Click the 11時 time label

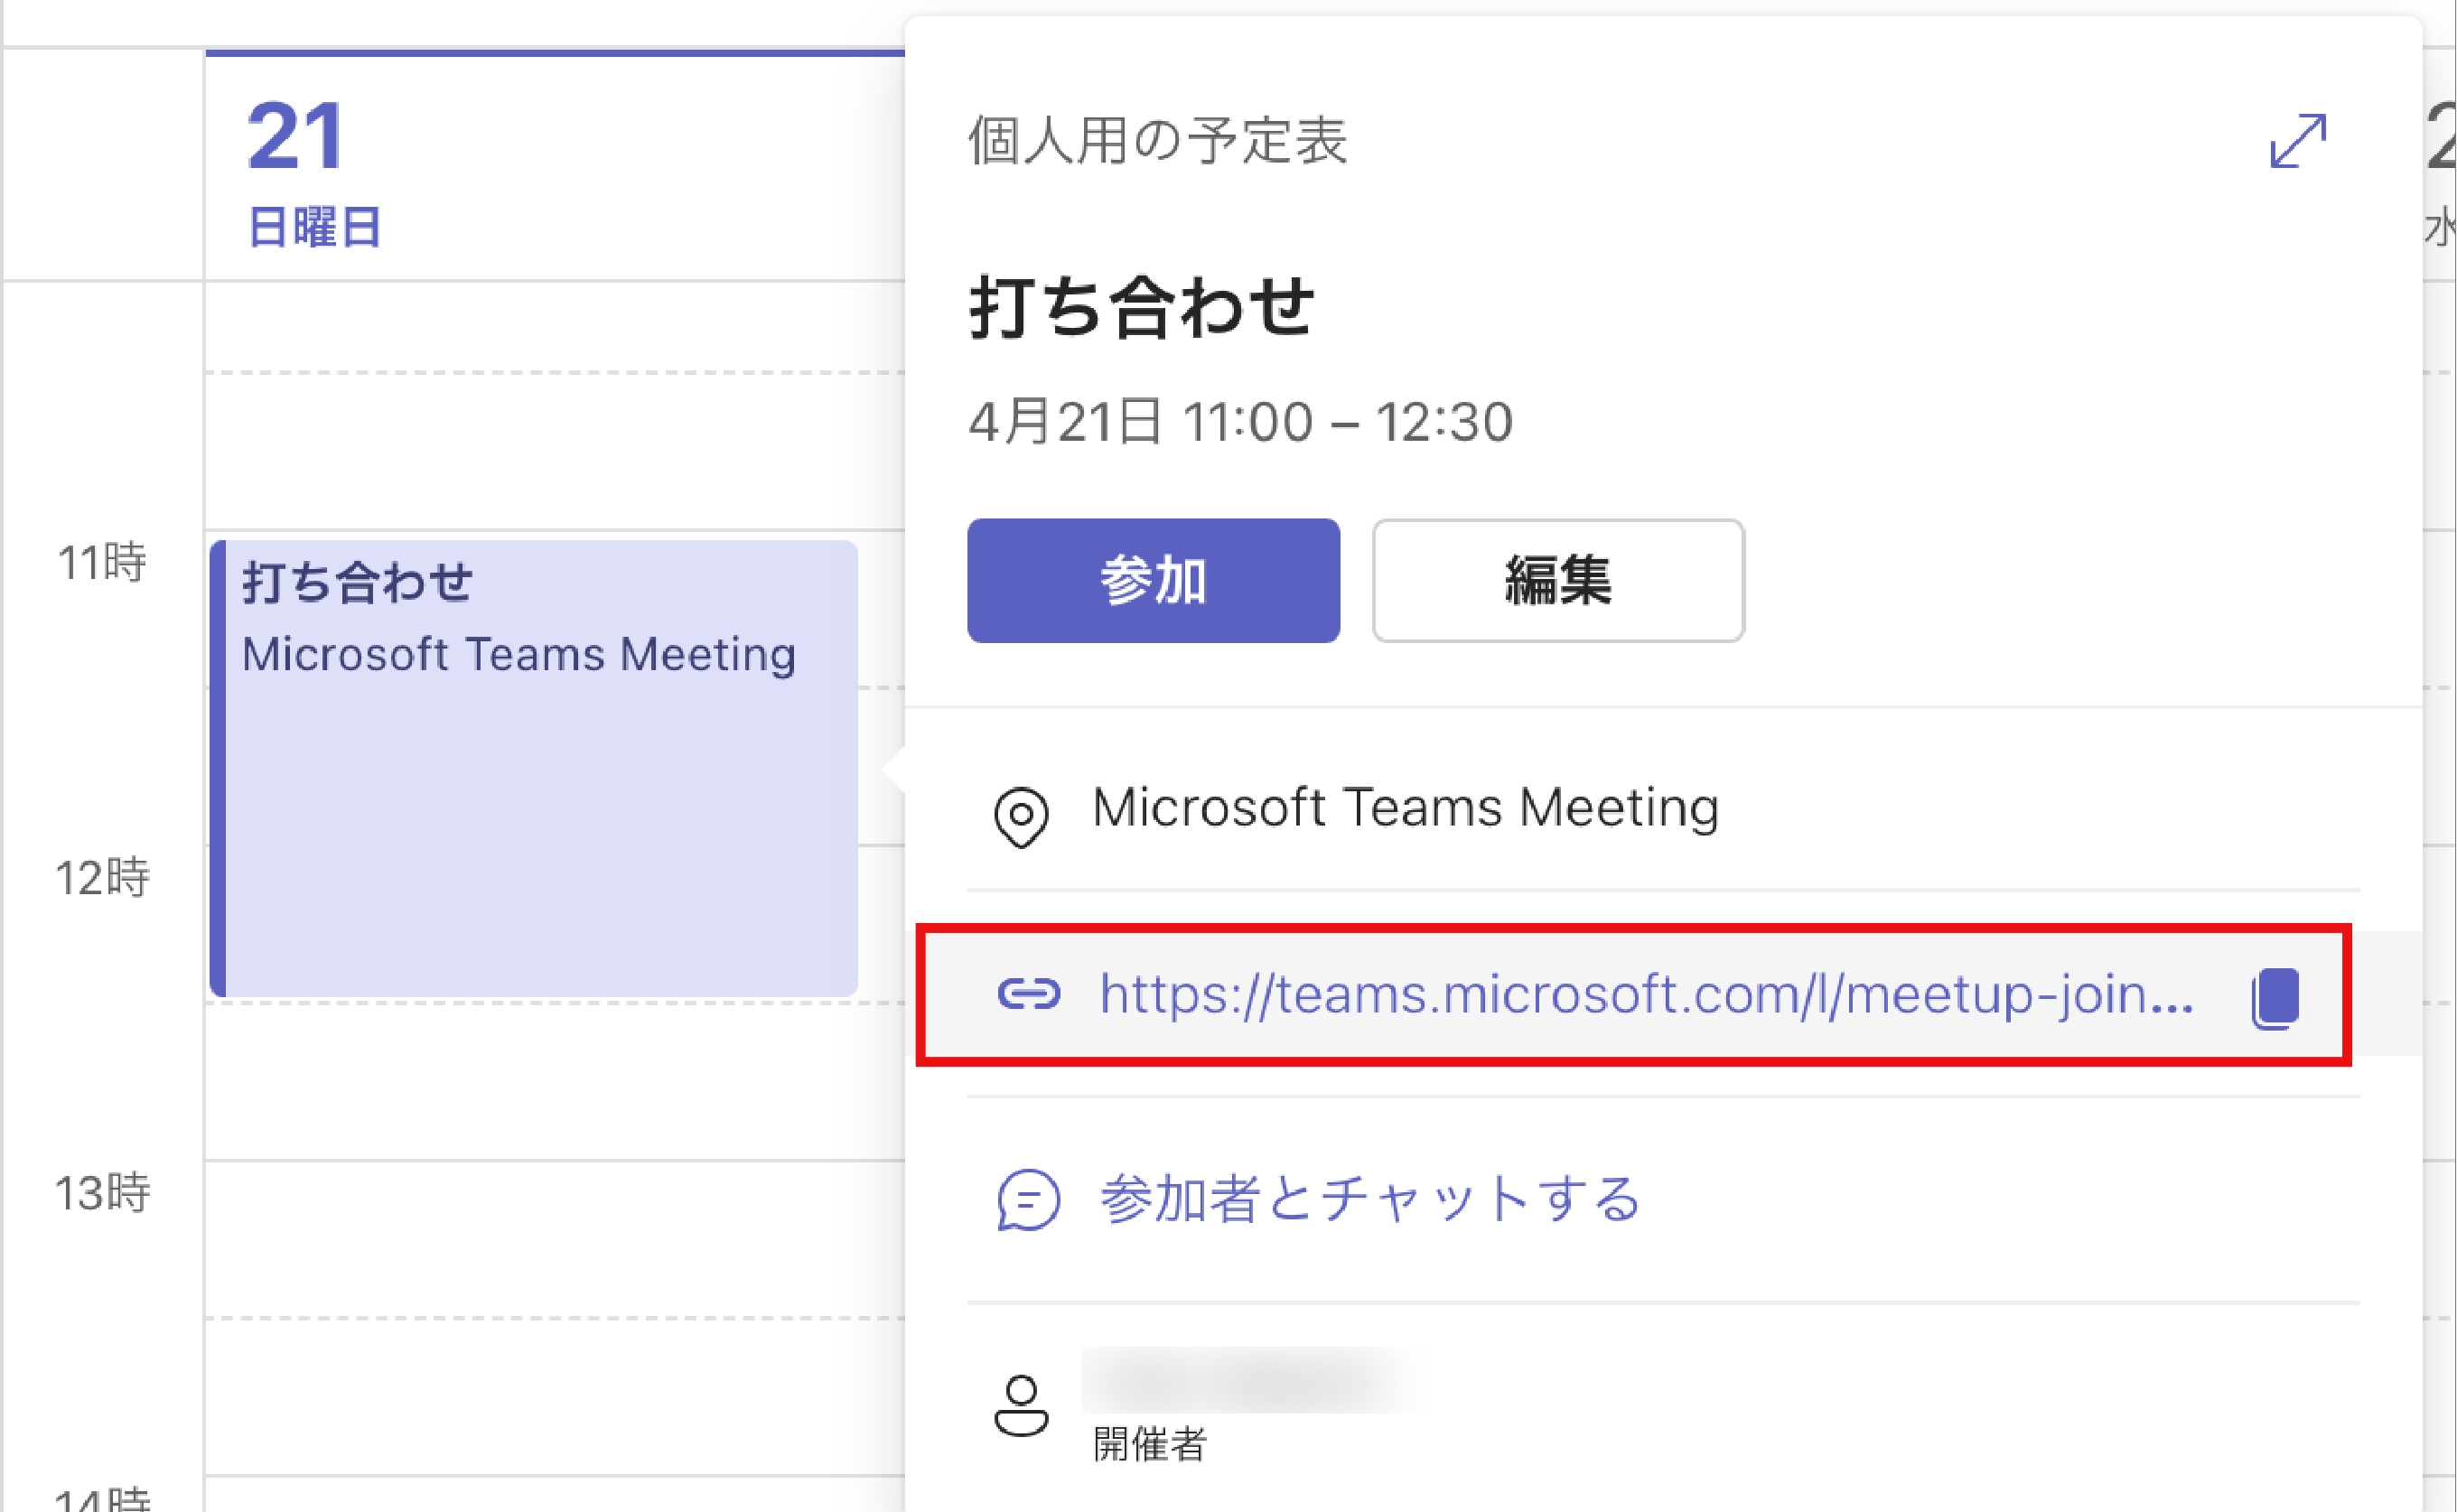102,562
